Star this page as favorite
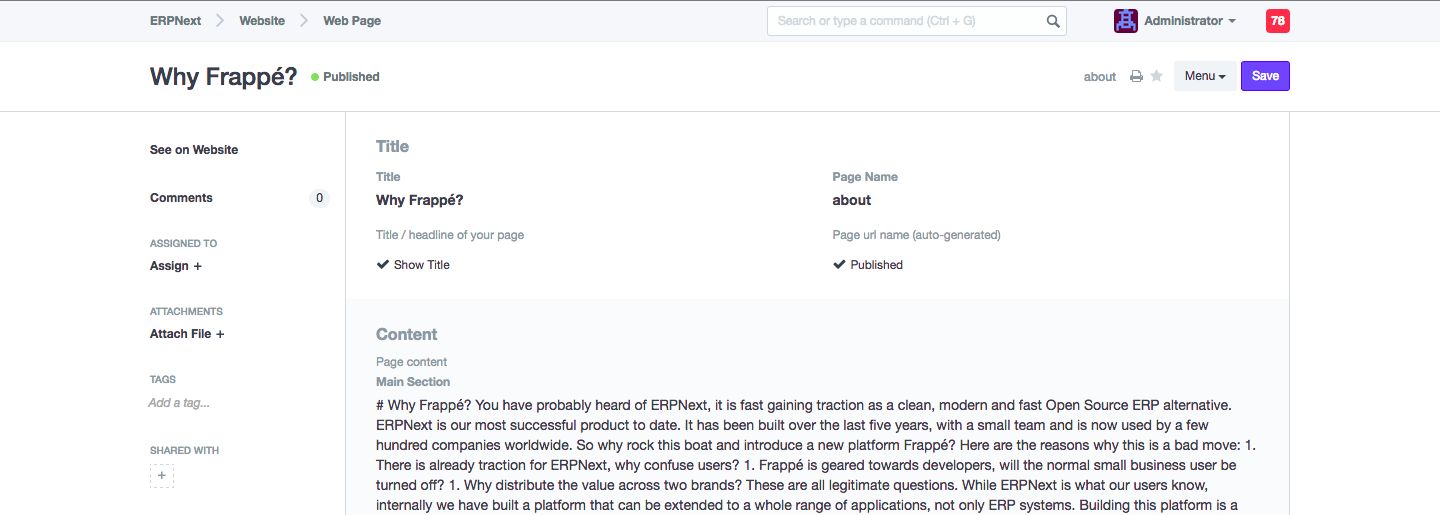Screen dimensions: 1440x515 click(1156, 76)
